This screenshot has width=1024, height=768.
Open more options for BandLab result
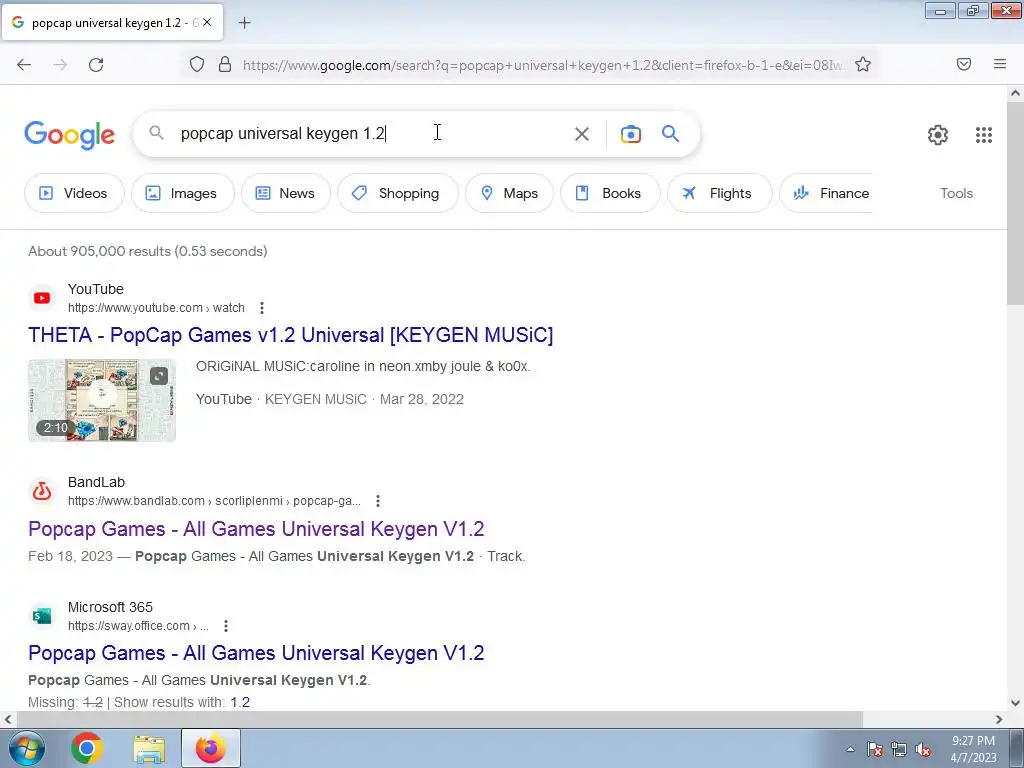coord(377,501)
